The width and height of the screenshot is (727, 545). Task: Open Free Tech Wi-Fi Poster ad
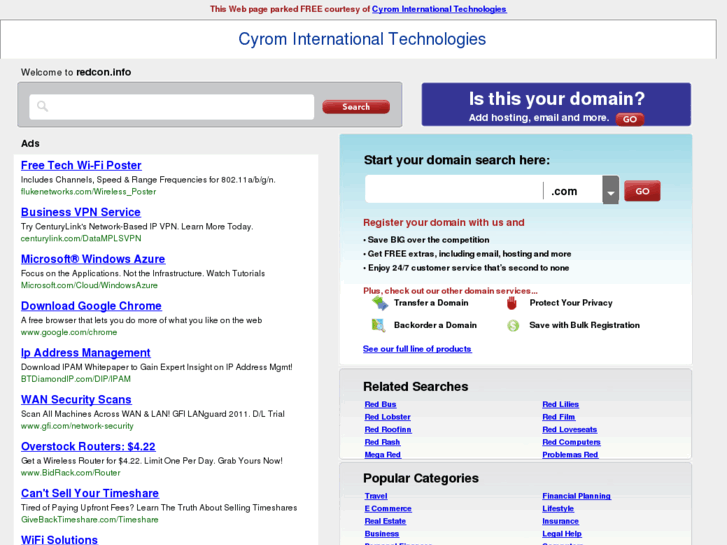pyautogui.click(x=81, y=166)
